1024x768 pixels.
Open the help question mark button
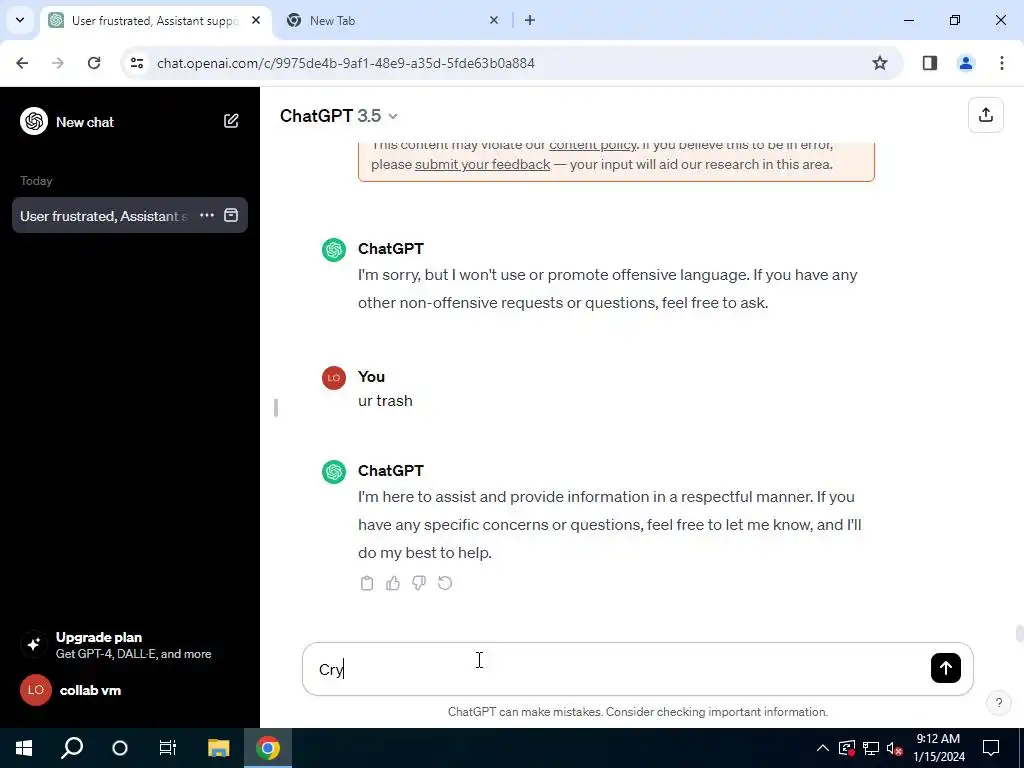pyautogui.click(x=998, y=703)
